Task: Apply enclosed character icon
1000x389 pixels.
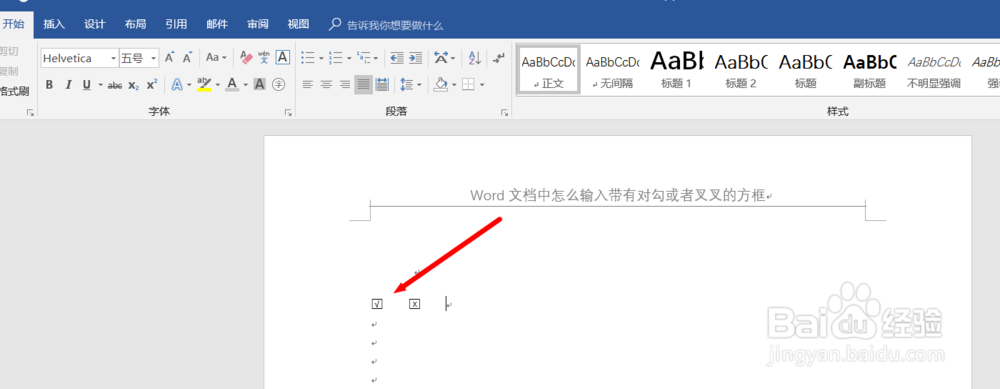Action: pyautogui.click(x=278, y=84)
